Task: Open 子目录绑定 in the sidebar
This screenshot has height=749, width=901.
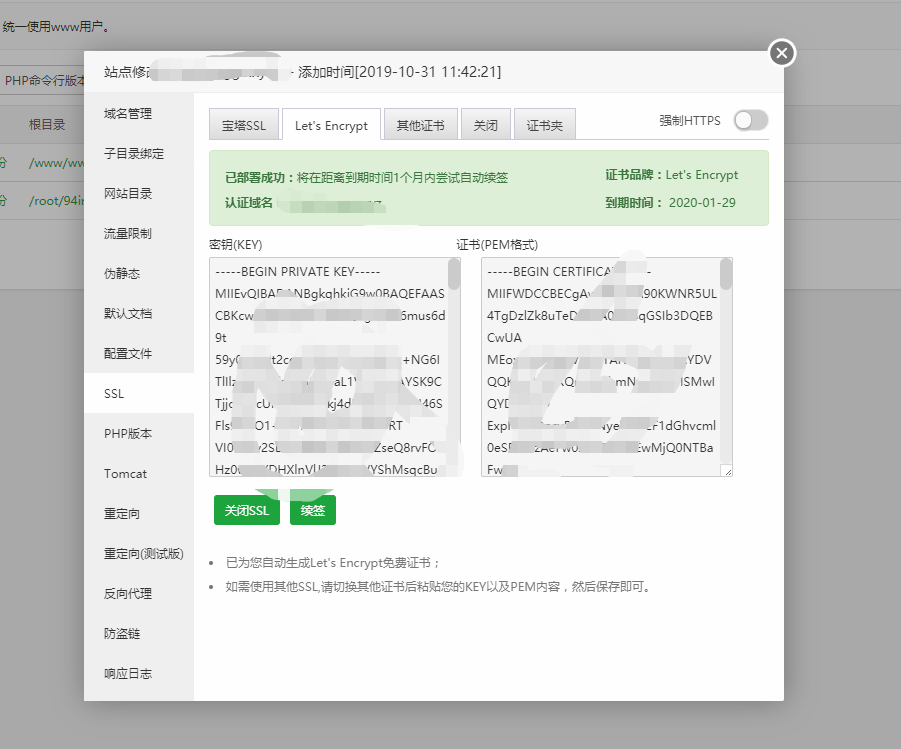Action: point(138,153)
